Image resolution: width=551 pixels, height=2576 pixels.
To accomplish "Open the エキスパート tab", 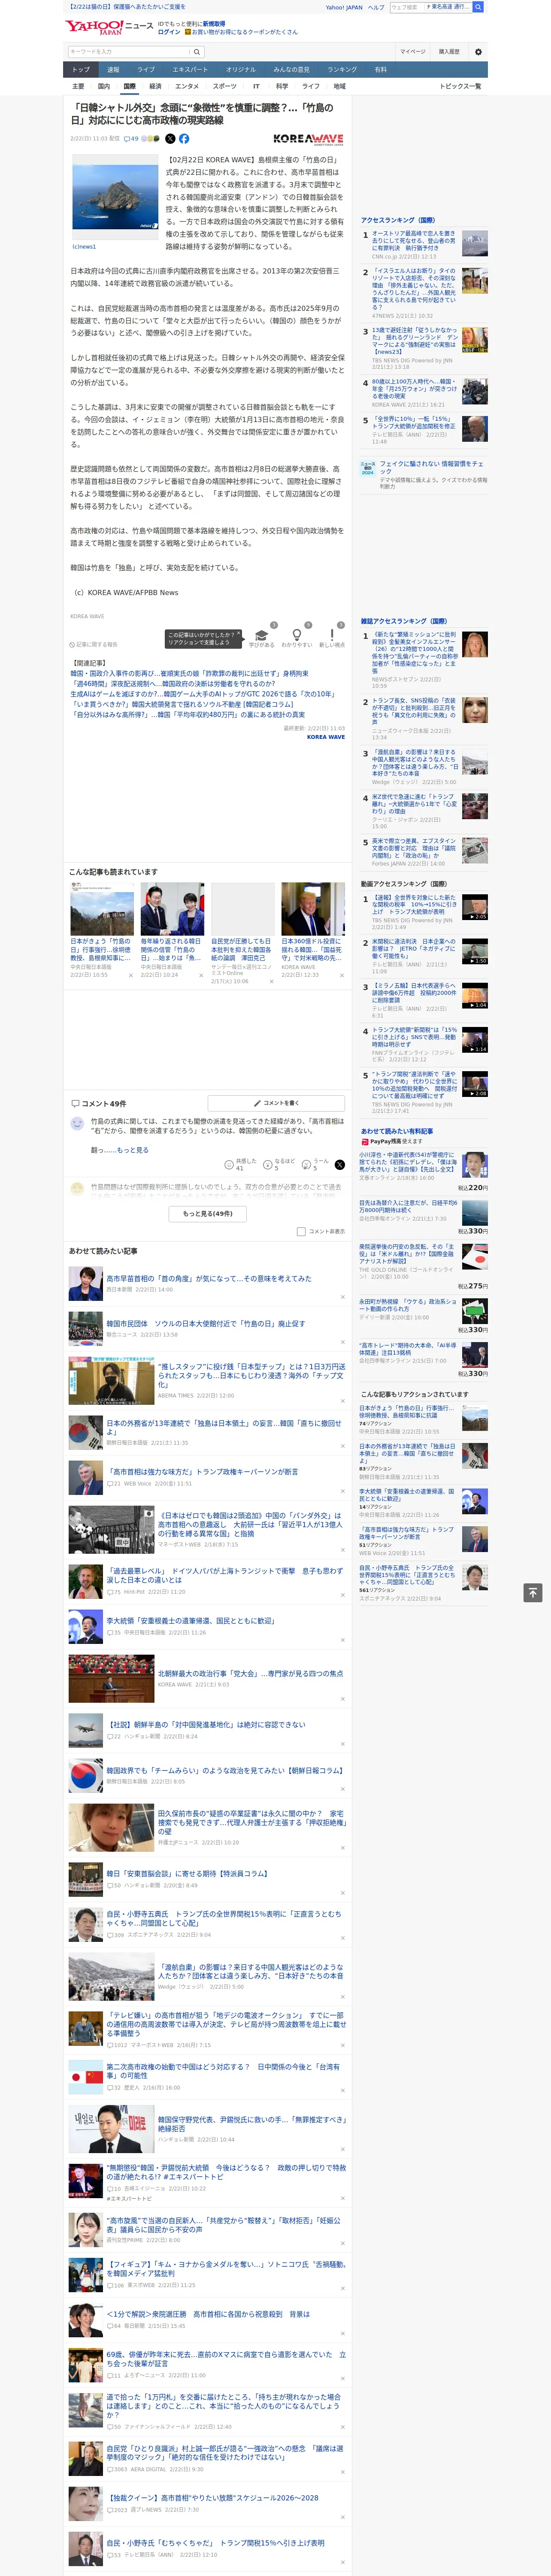I will click(190, 69).
